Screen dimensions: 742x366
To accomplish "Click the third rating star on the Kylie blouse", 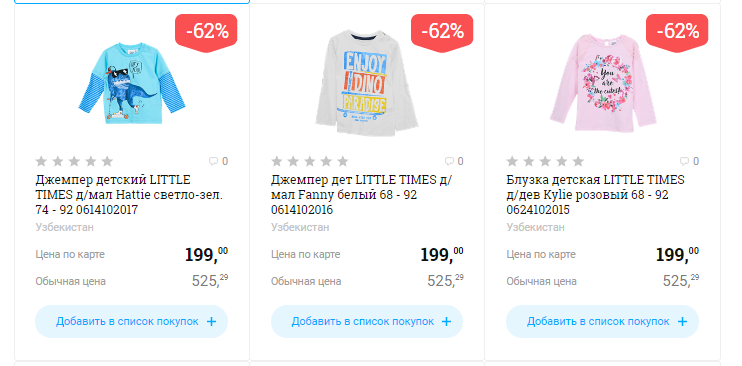I will point(545,161).
